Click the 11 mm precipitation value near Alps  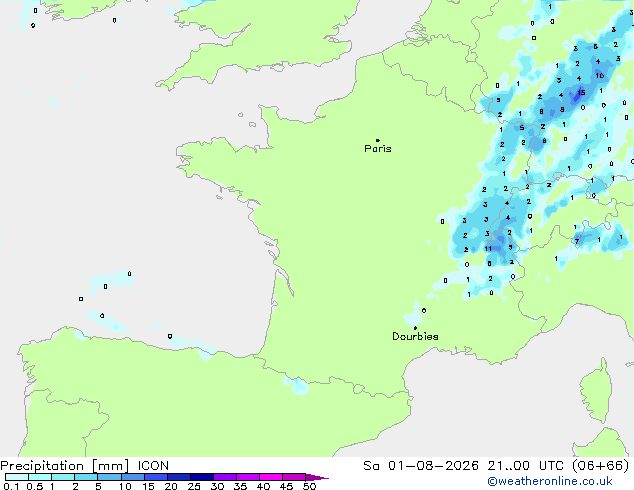pos(488,249)
